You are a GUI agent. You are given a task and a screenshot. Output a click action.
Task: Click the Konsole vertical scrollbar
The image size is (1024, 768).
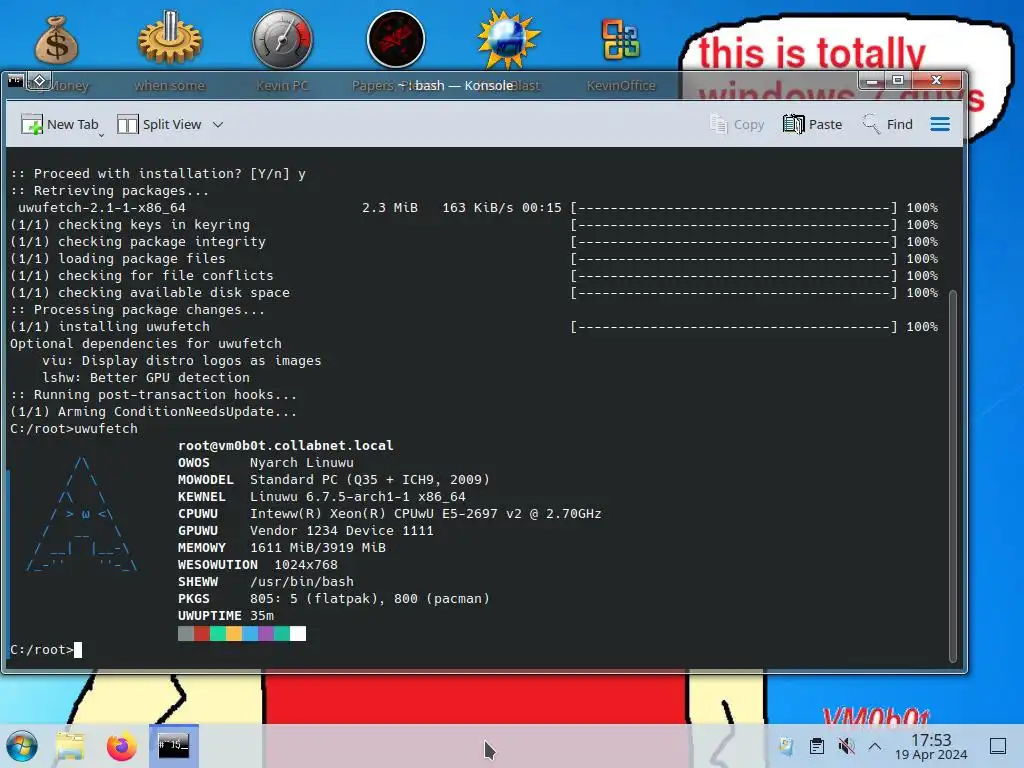[953, 477]
